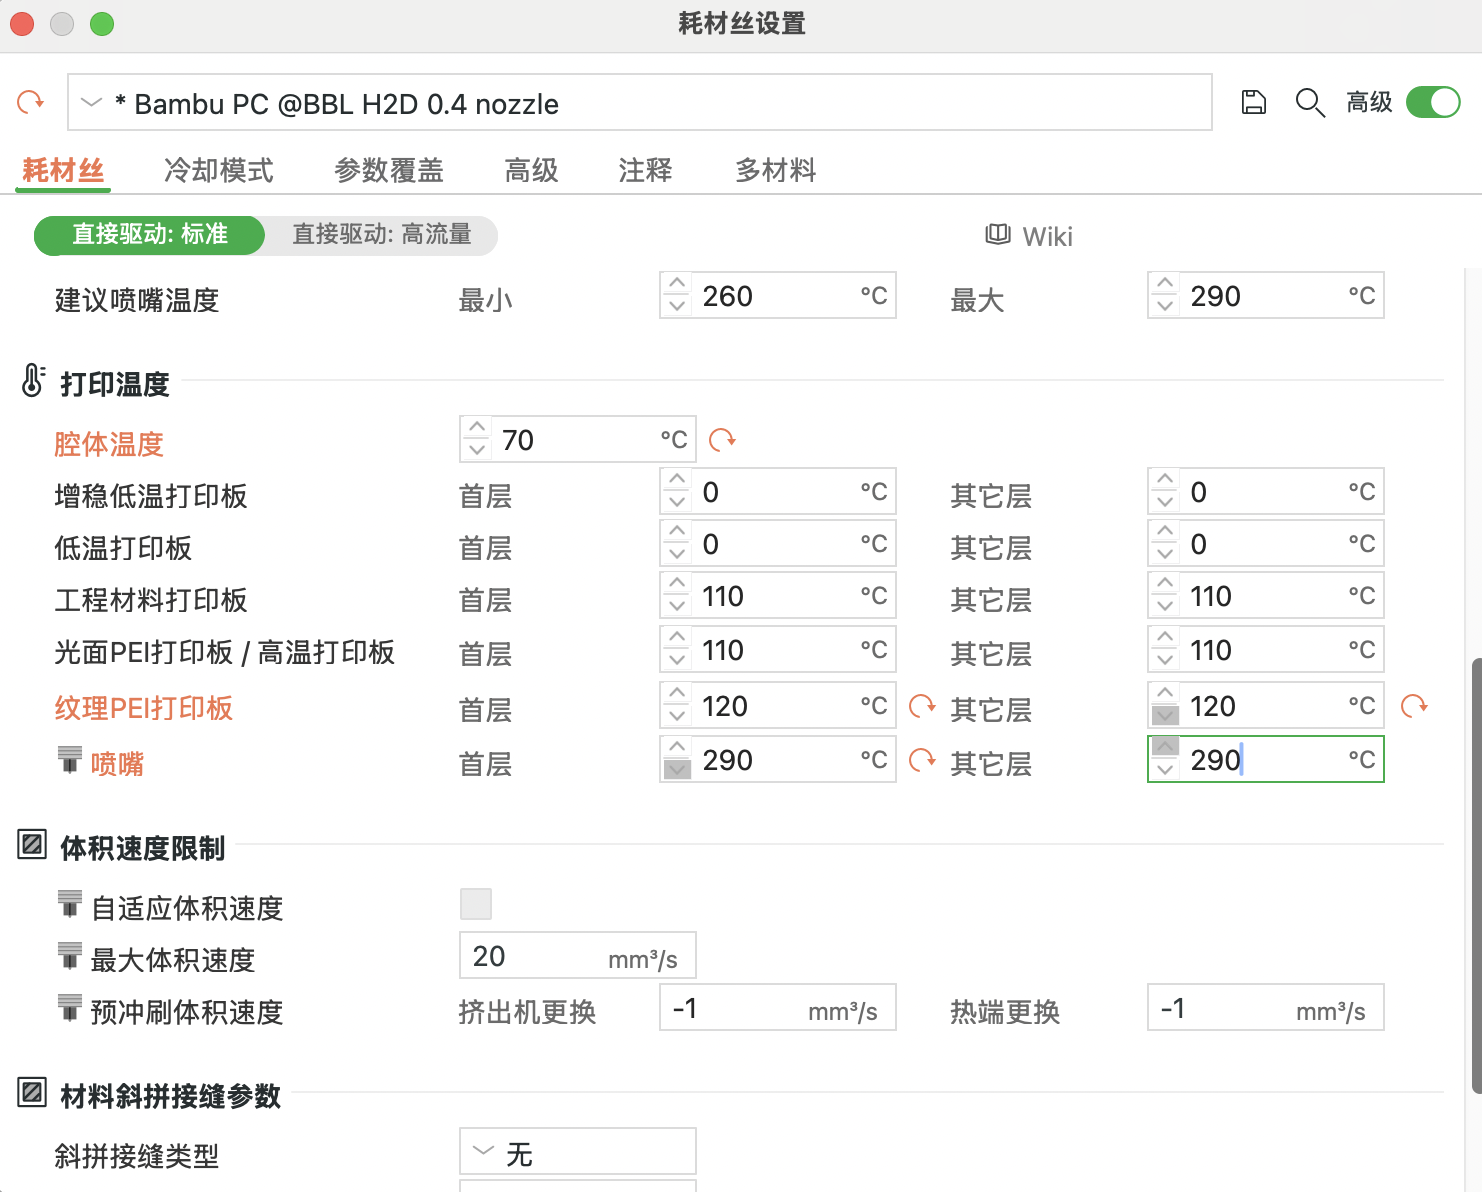
Task: Click the save preset floppy disk icon
Action: pos(1253,102)
